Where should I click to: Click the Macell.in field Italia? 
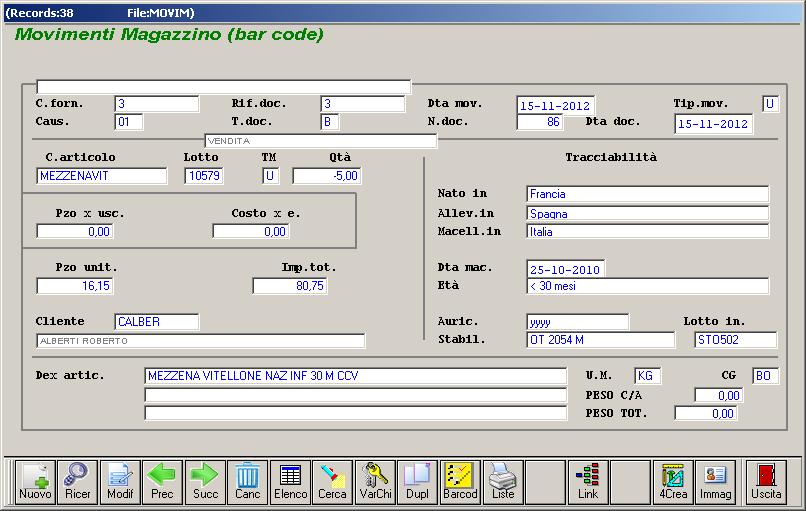coord(648,231)
